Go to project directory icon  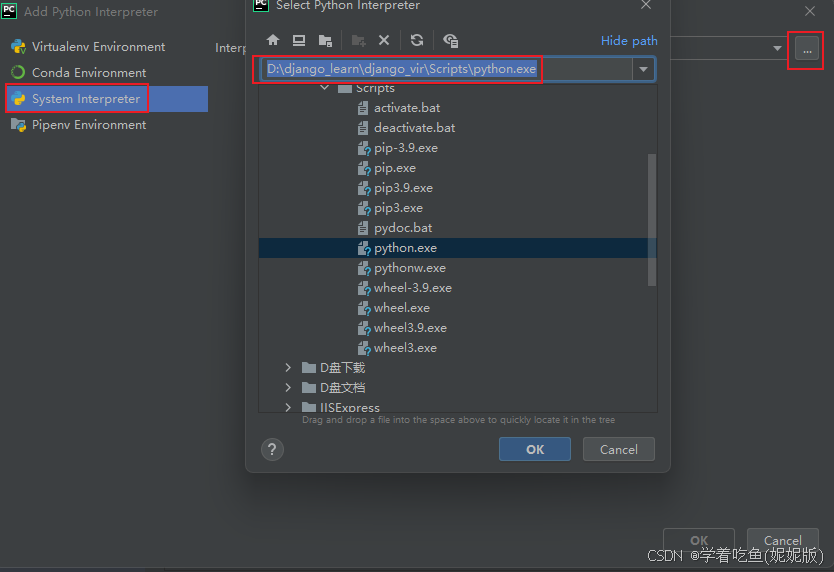(x=325, y=40)
